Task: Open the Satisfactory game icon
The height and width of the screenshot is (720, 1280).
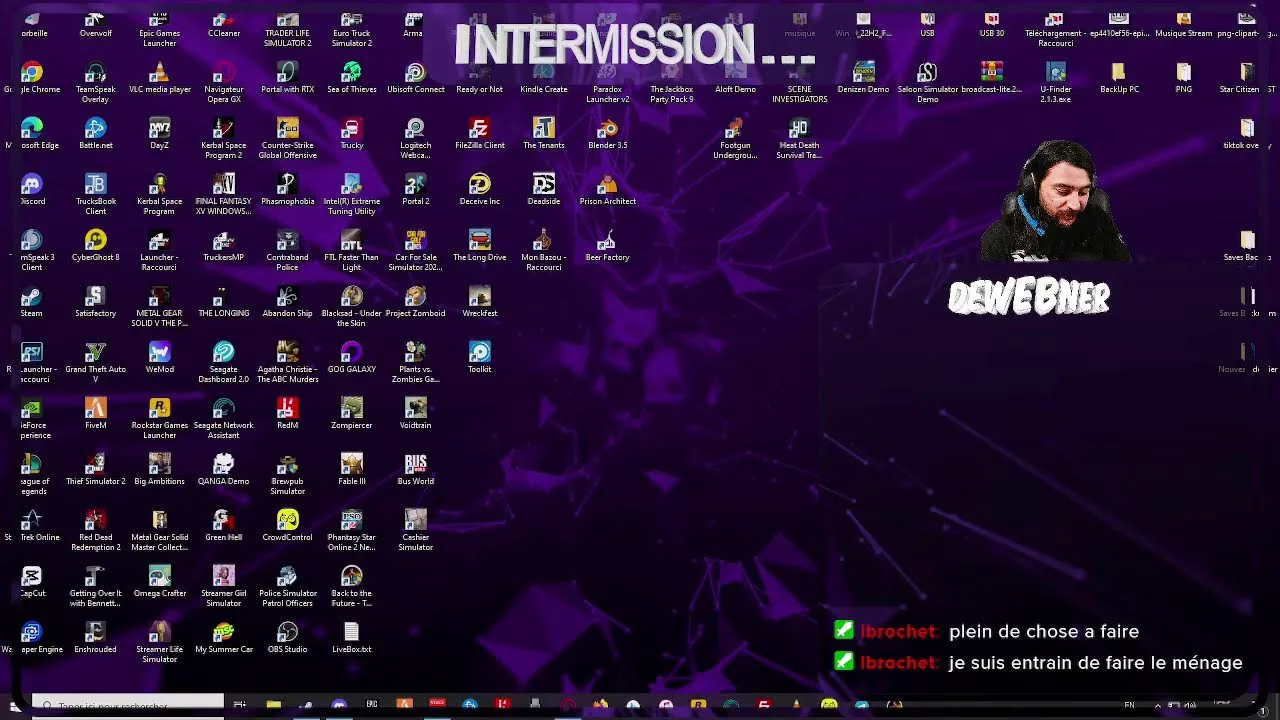Action: click(x=95, y=302)
